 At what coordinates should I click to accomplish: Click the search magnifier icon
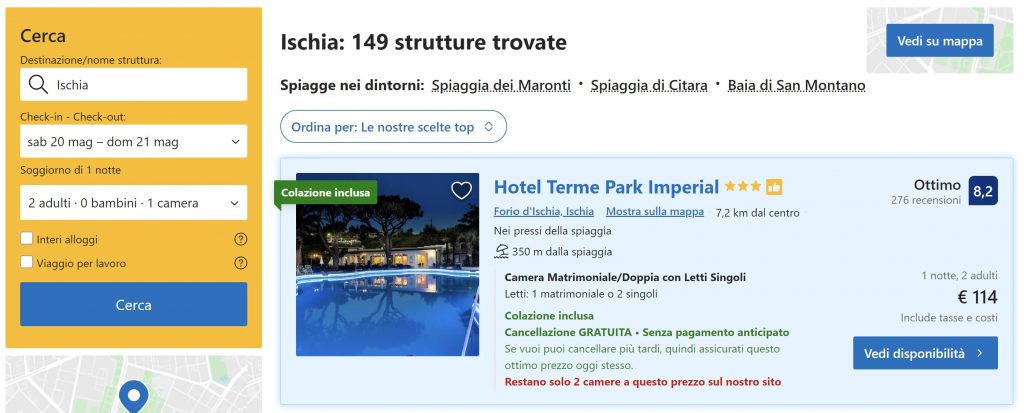39,85
